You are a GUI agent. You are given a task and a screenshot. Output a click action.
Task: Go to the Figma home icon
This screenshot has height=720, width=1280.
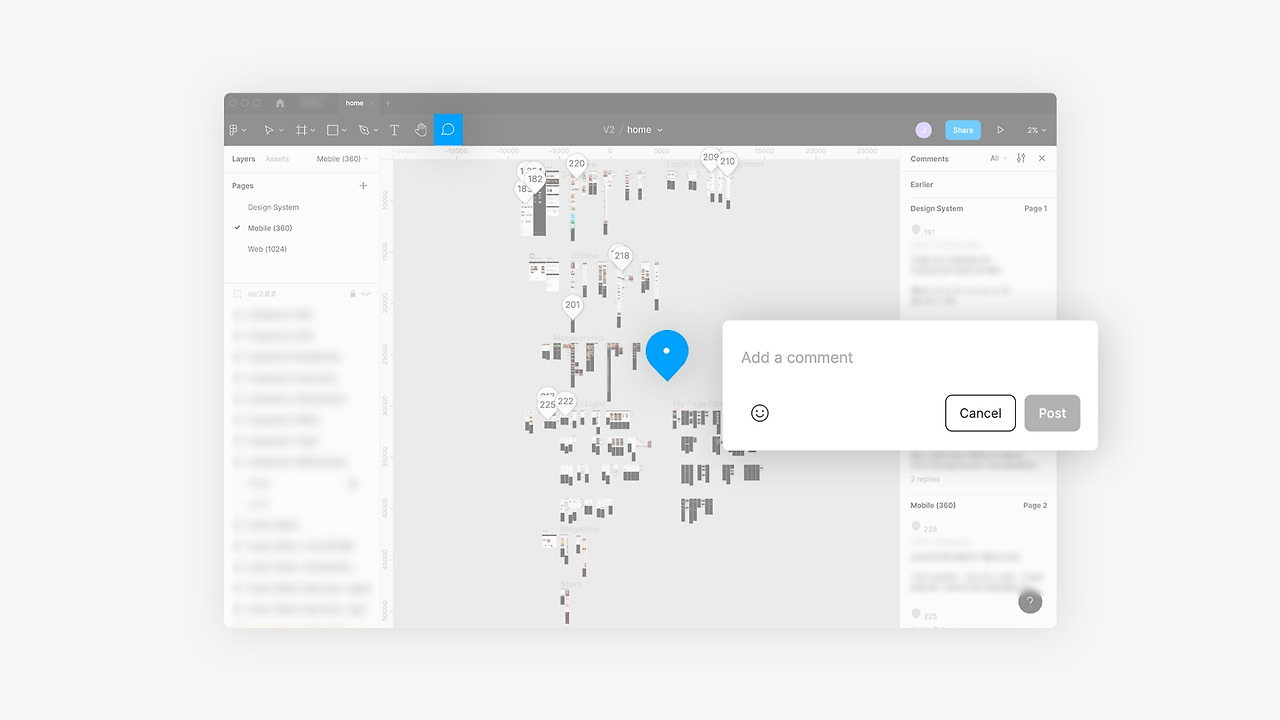pos(280,103)
